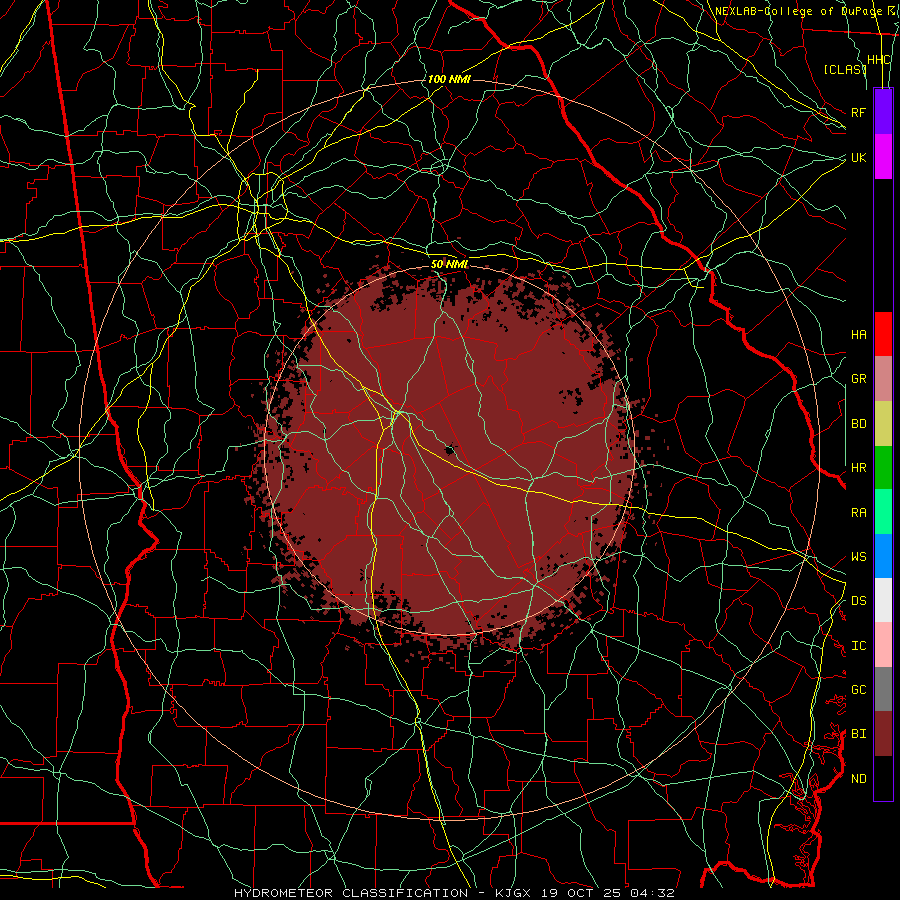Click the WS blue legend swatch
900x900 pixels.
point(883,556)
